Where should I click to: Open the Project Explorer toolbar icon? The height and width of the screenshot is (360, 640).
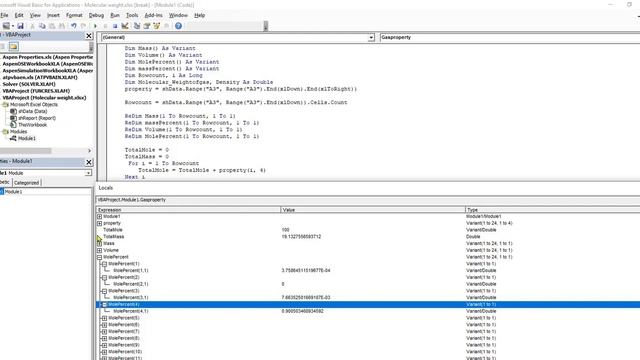click(x=137, y=26)
